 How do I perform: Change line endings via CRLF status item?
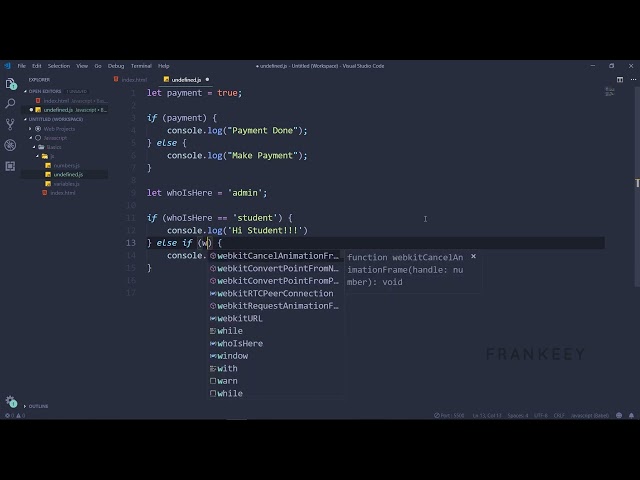click(559, 416)
